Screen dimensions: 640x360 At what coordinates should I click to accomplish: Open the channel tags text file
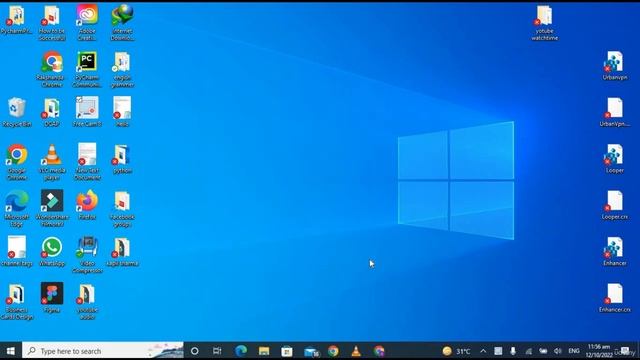click(17, 251)
